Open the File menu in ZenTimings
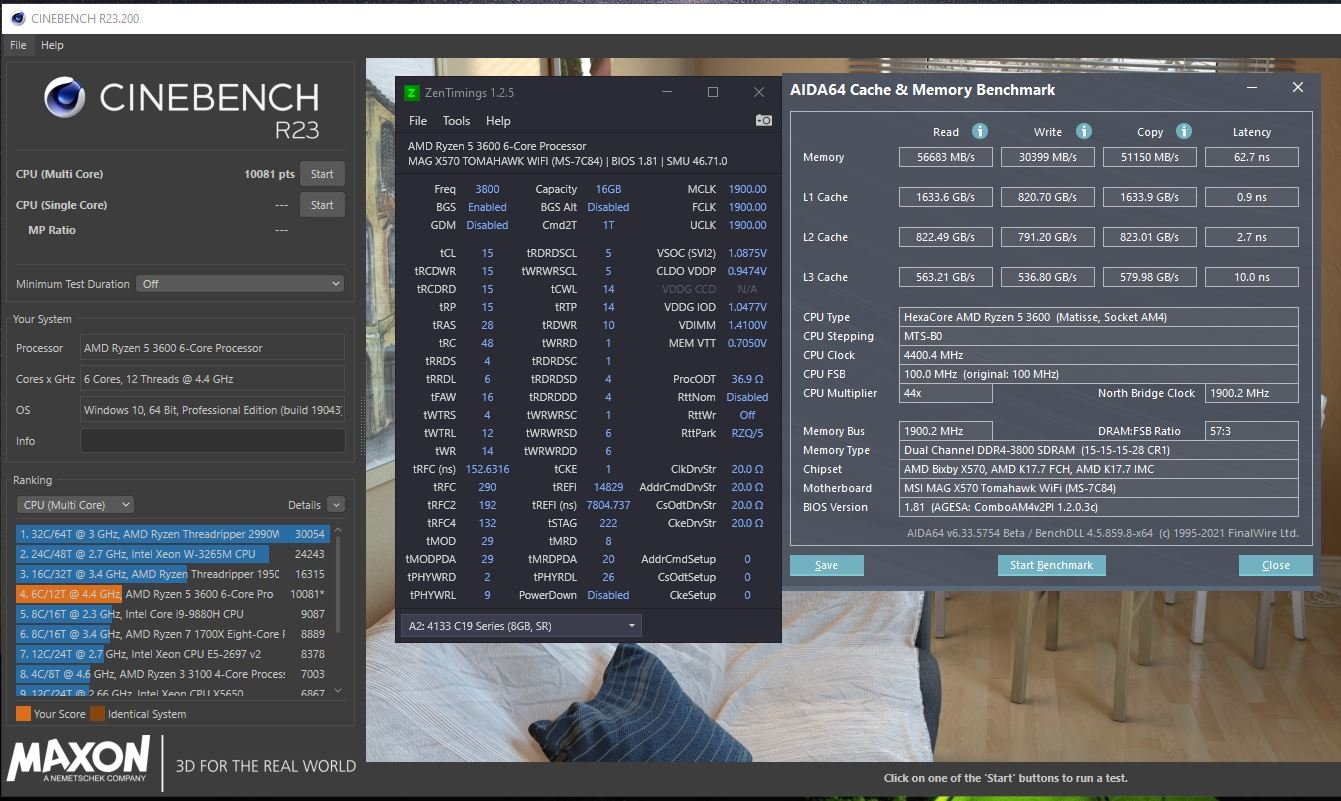The width and height of the screenshot is (1341, 801). 418,121
